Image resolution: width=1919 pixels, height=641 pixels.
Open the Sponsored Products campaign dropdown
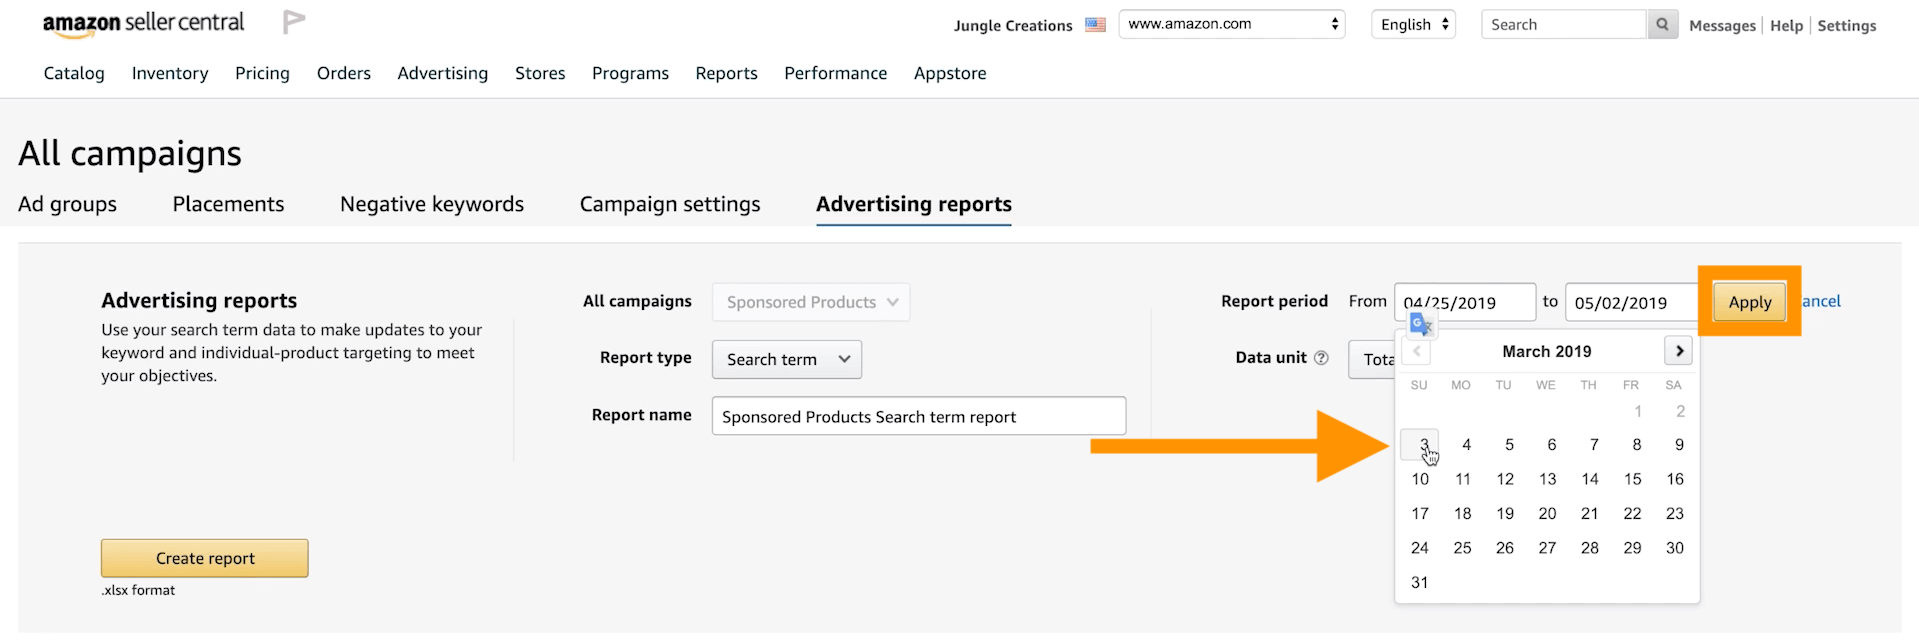click(x=810, y=302)
